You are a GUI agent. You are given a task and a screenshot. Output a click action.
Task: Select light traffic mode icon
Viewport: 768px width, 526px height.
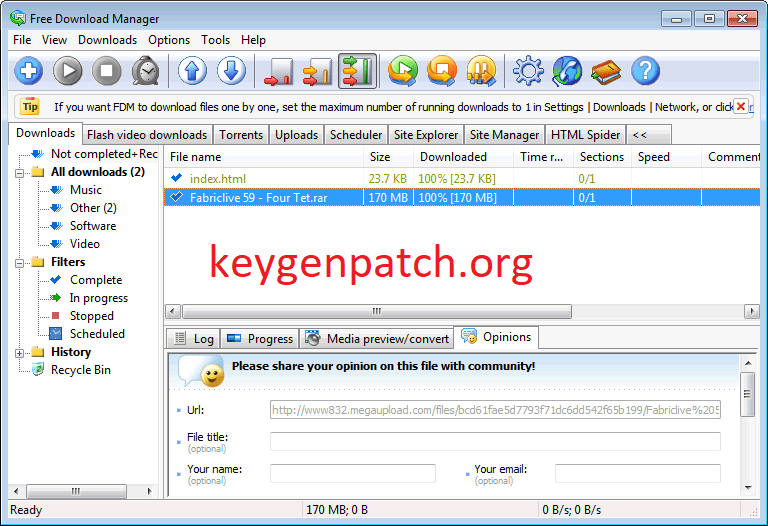[x=278, y=71]
